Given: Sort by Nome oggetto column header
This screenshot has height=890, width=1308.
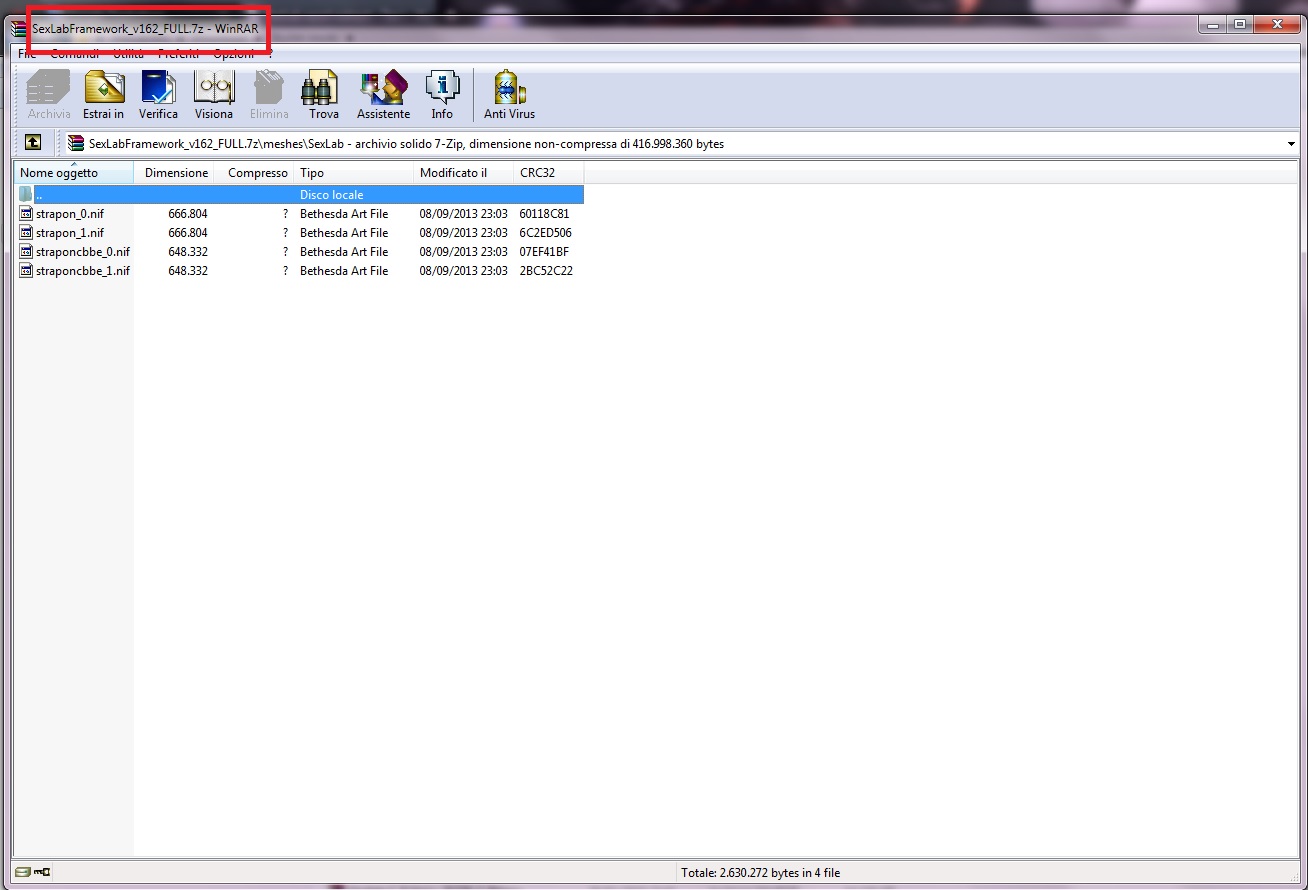Looking at the screenshot, I should point(74,173).
